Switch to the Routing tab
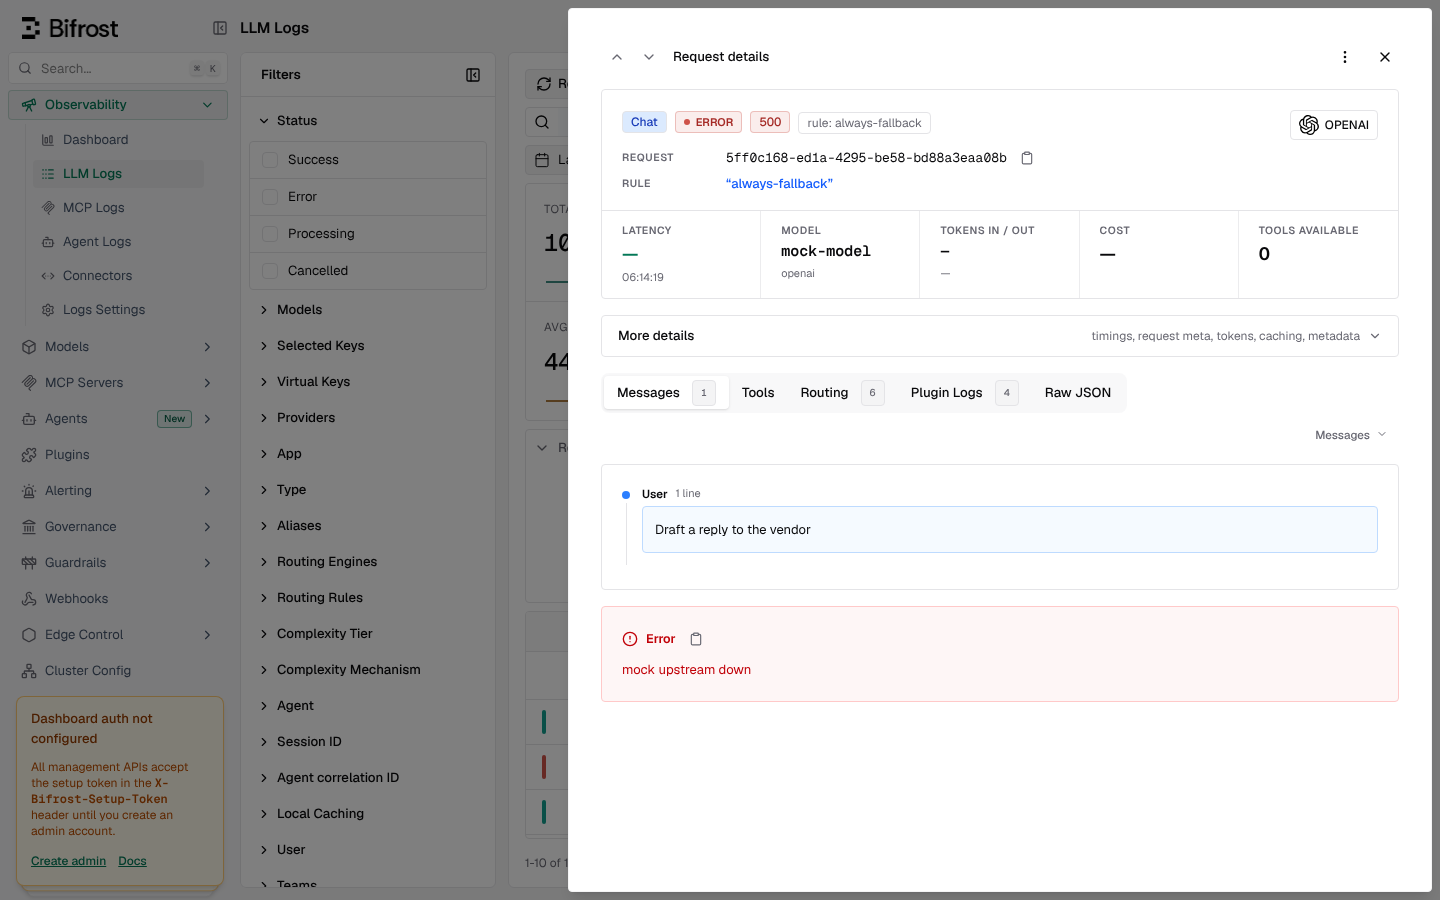Viewport: 1440px width, 900px height. (842, 393)
